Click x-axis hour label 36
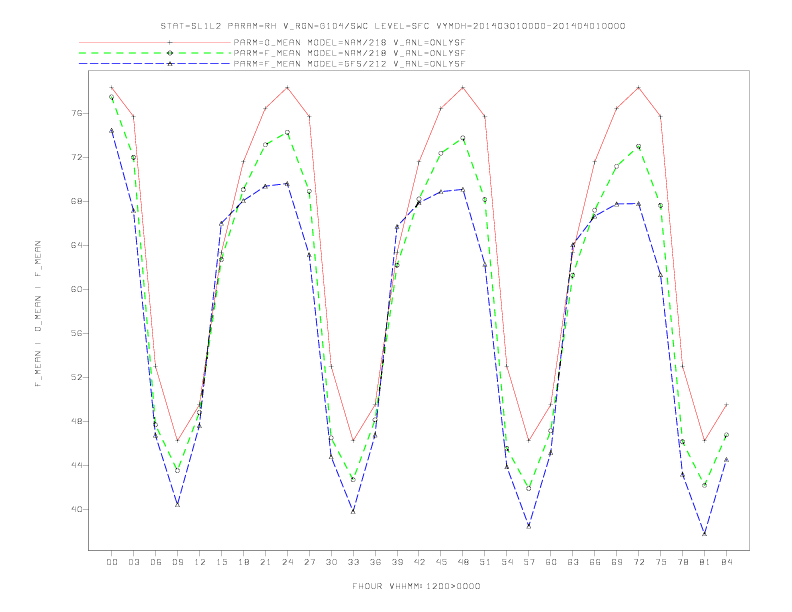792x612 pixels. pyautogui.click(x=375, y=562)
